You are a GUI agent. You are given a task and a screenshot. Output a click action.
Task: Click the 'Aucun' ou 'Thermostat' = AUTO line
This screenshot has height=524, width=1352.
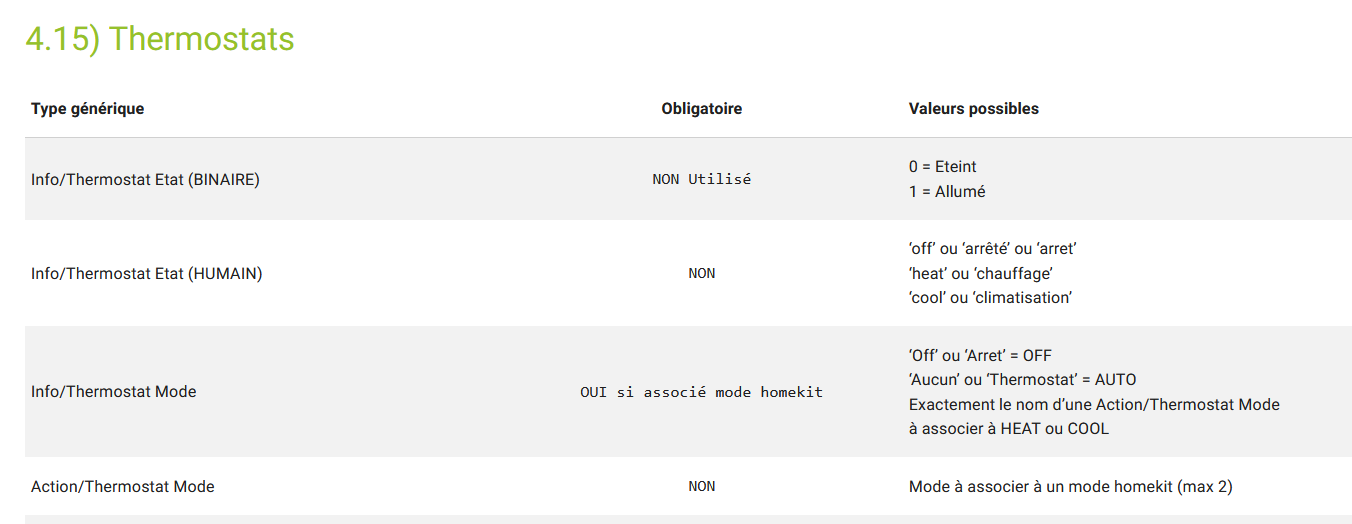1023,380
